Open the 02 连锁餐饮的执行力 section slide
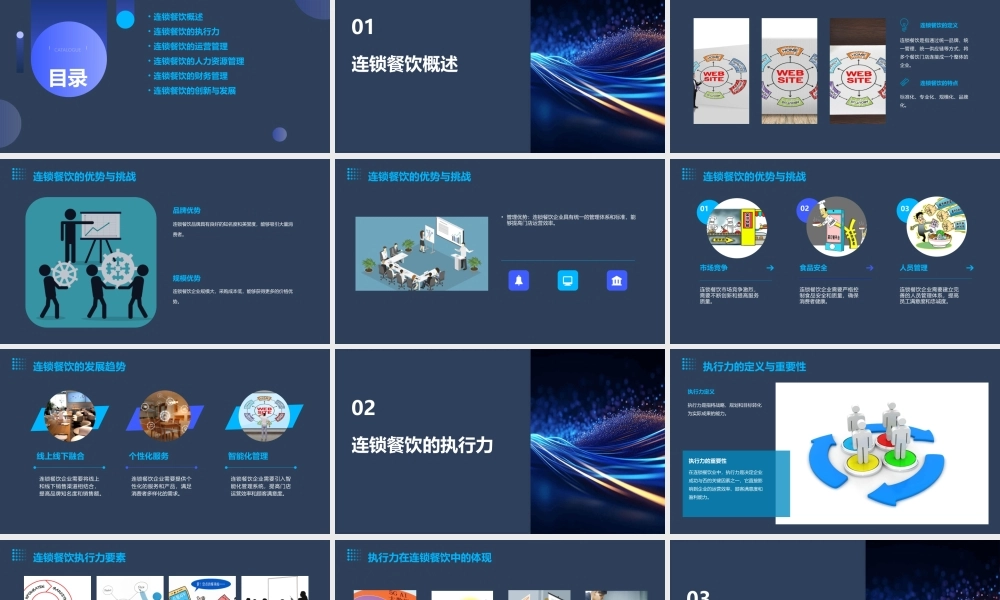The height and width of the screenshot is (600, 1000). pyautogui.click(x=499, y=441)
